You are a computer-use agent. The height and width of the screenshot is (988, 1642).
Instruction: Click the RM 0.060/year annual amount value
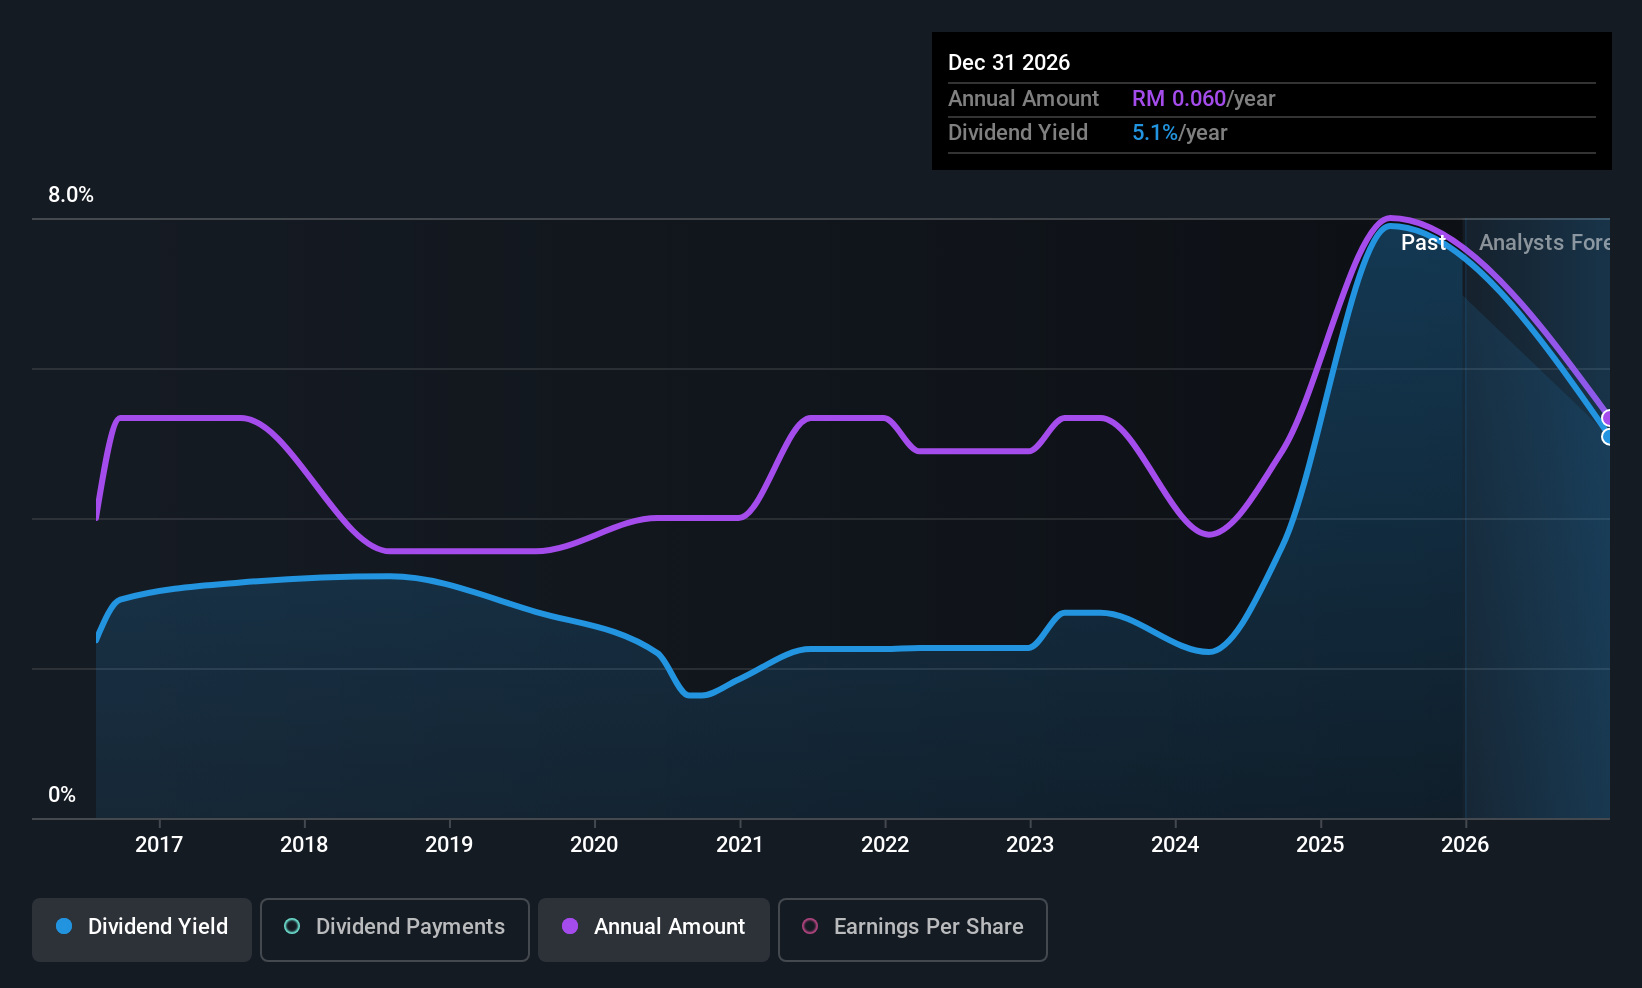pyautogui.click(x=1204, y=98)
